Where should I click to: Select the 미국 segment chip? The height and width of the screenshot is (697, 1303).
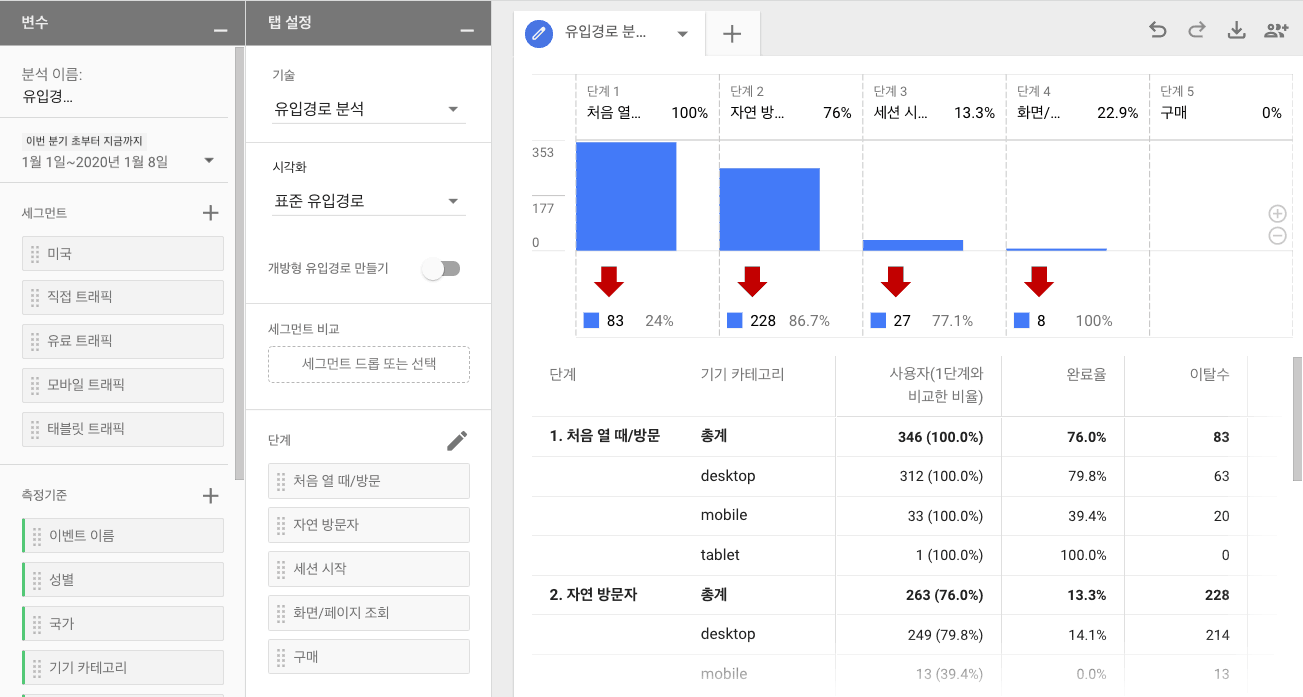tap(123, 254)
